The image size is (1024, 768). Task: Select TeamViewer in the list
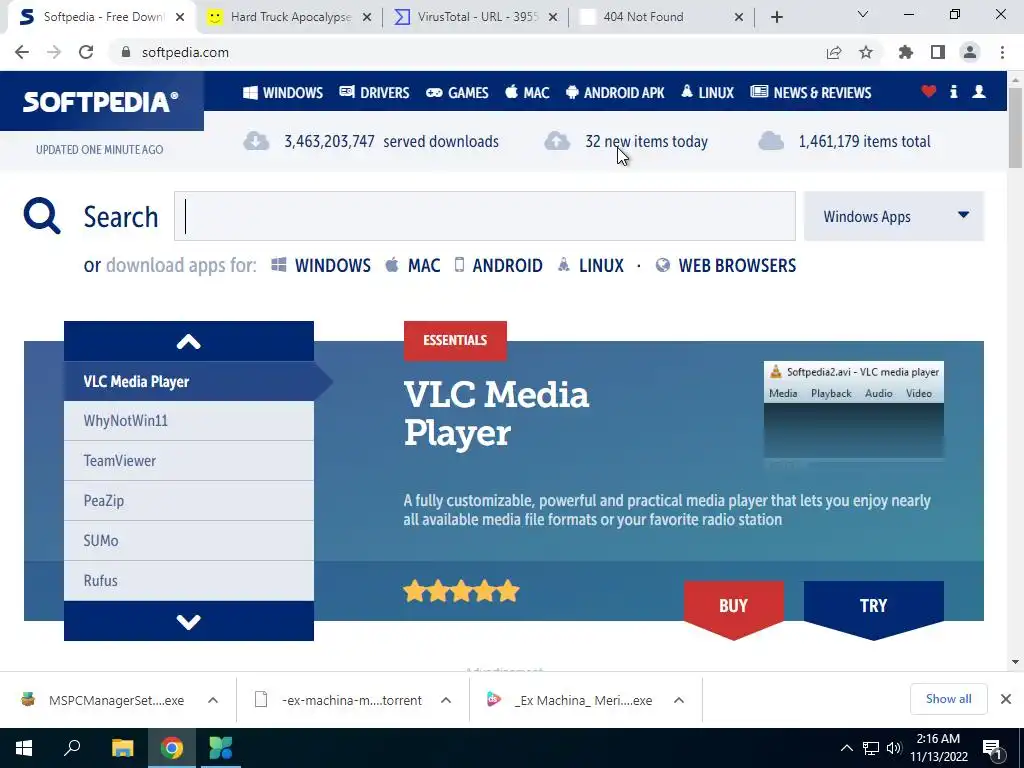click(x=189, y=461)
